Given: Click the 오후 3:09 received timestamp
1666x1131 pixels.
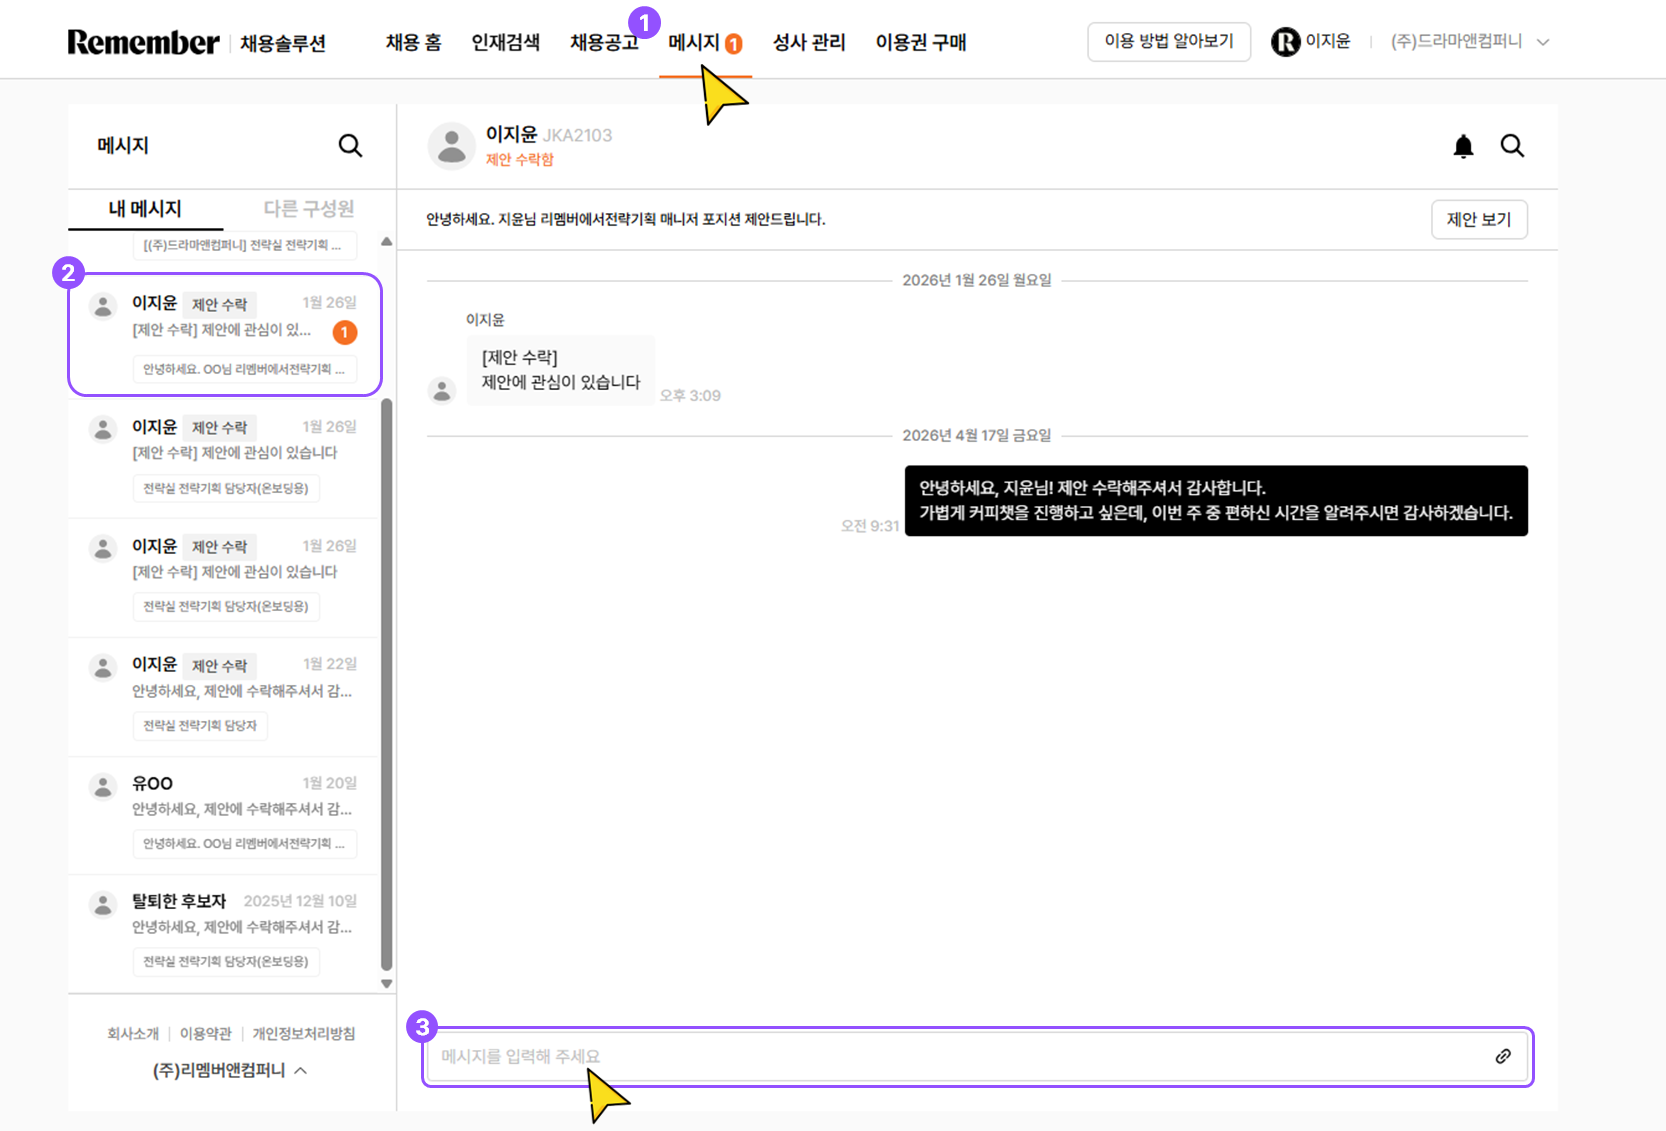Looking at the screenshot, I should click(690, 395).
